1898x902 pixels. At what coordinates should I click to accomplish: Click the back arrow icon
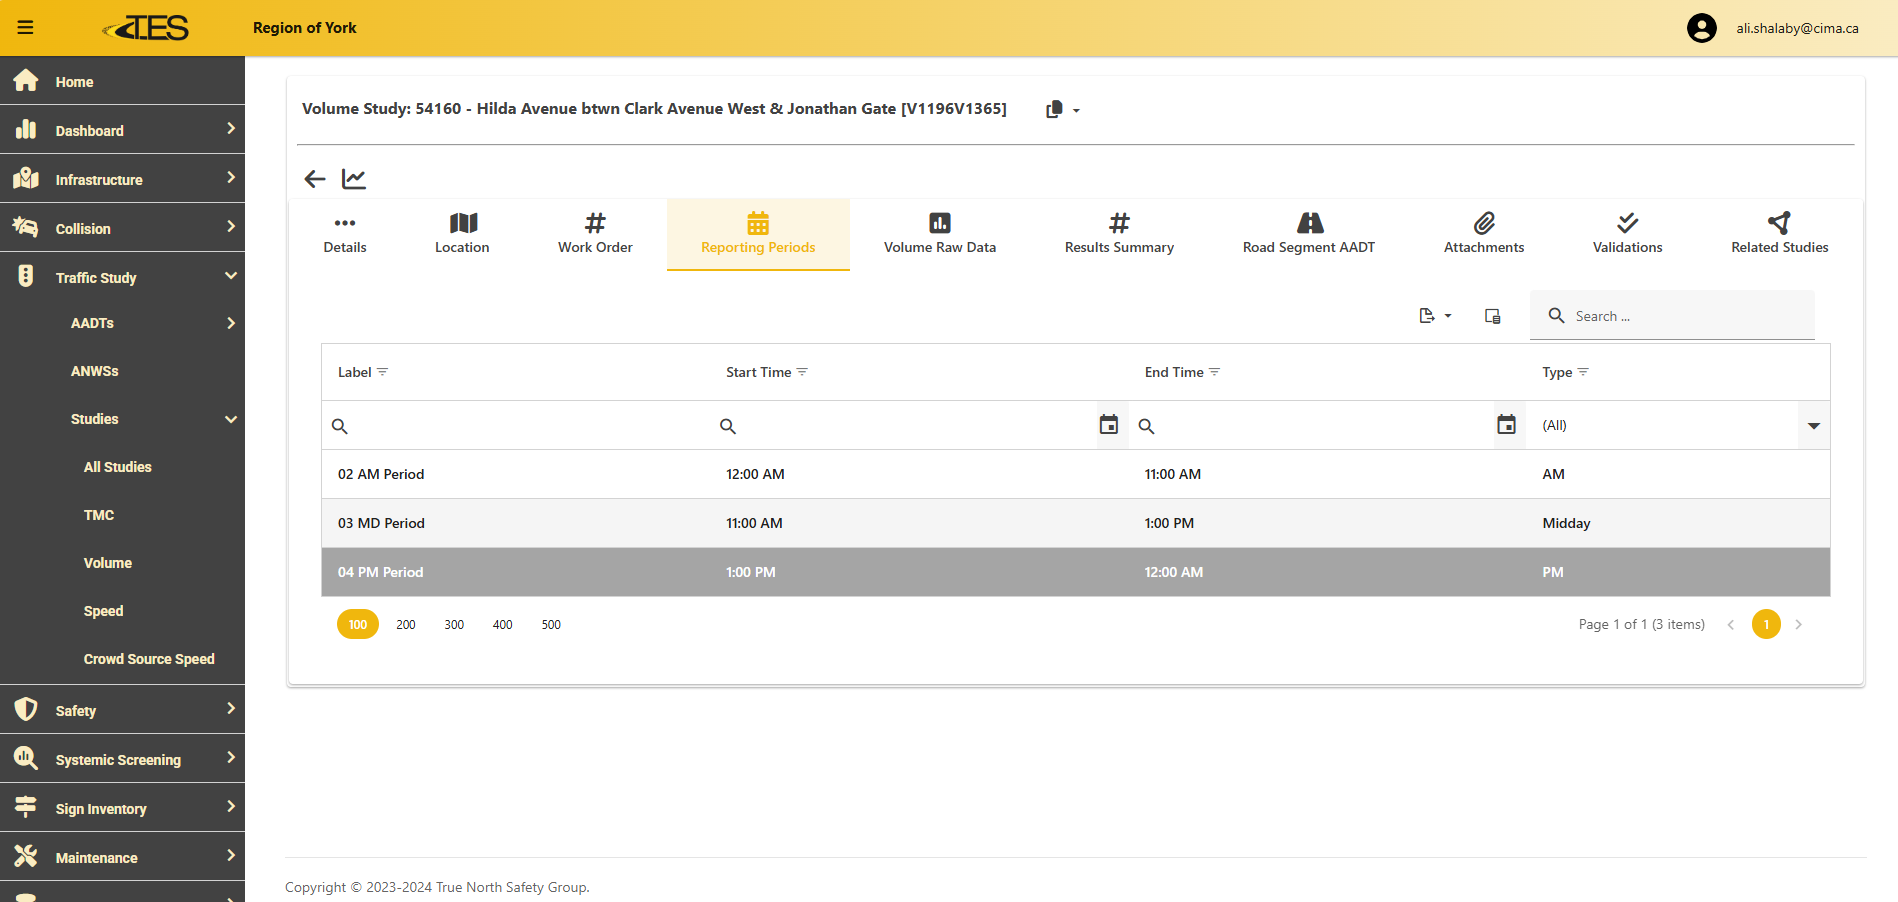(315, 179)
